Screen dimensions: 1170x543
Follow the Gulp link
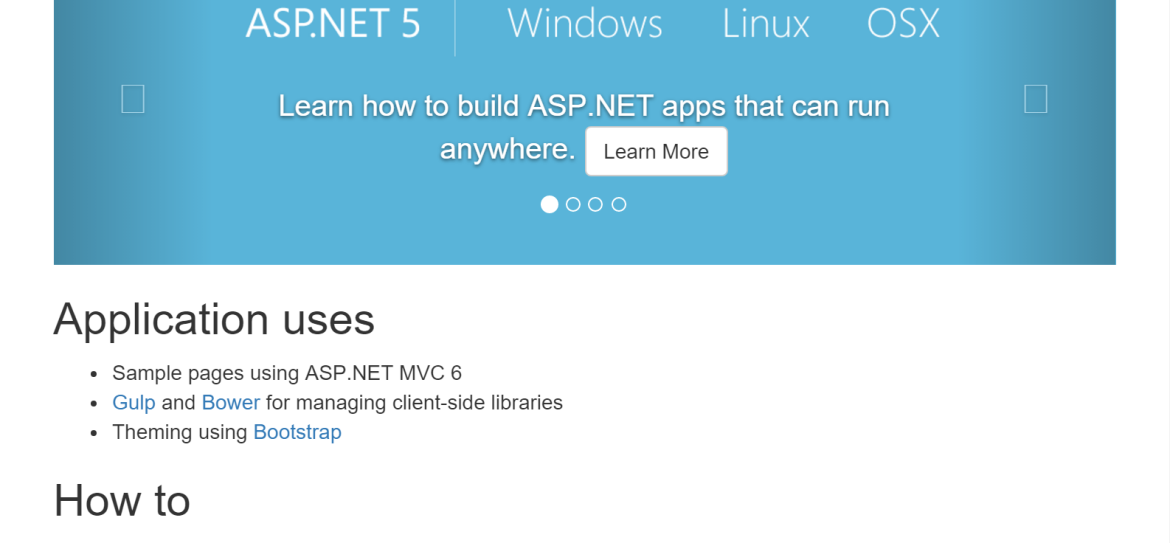134,403
